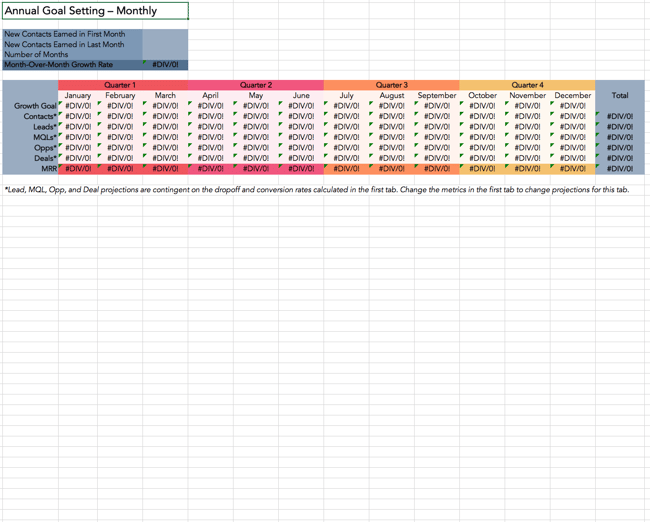This screenshot has width=650, height=522.
Task: Click the New Contacts Earned in First Month label
Action: [65, 34]
